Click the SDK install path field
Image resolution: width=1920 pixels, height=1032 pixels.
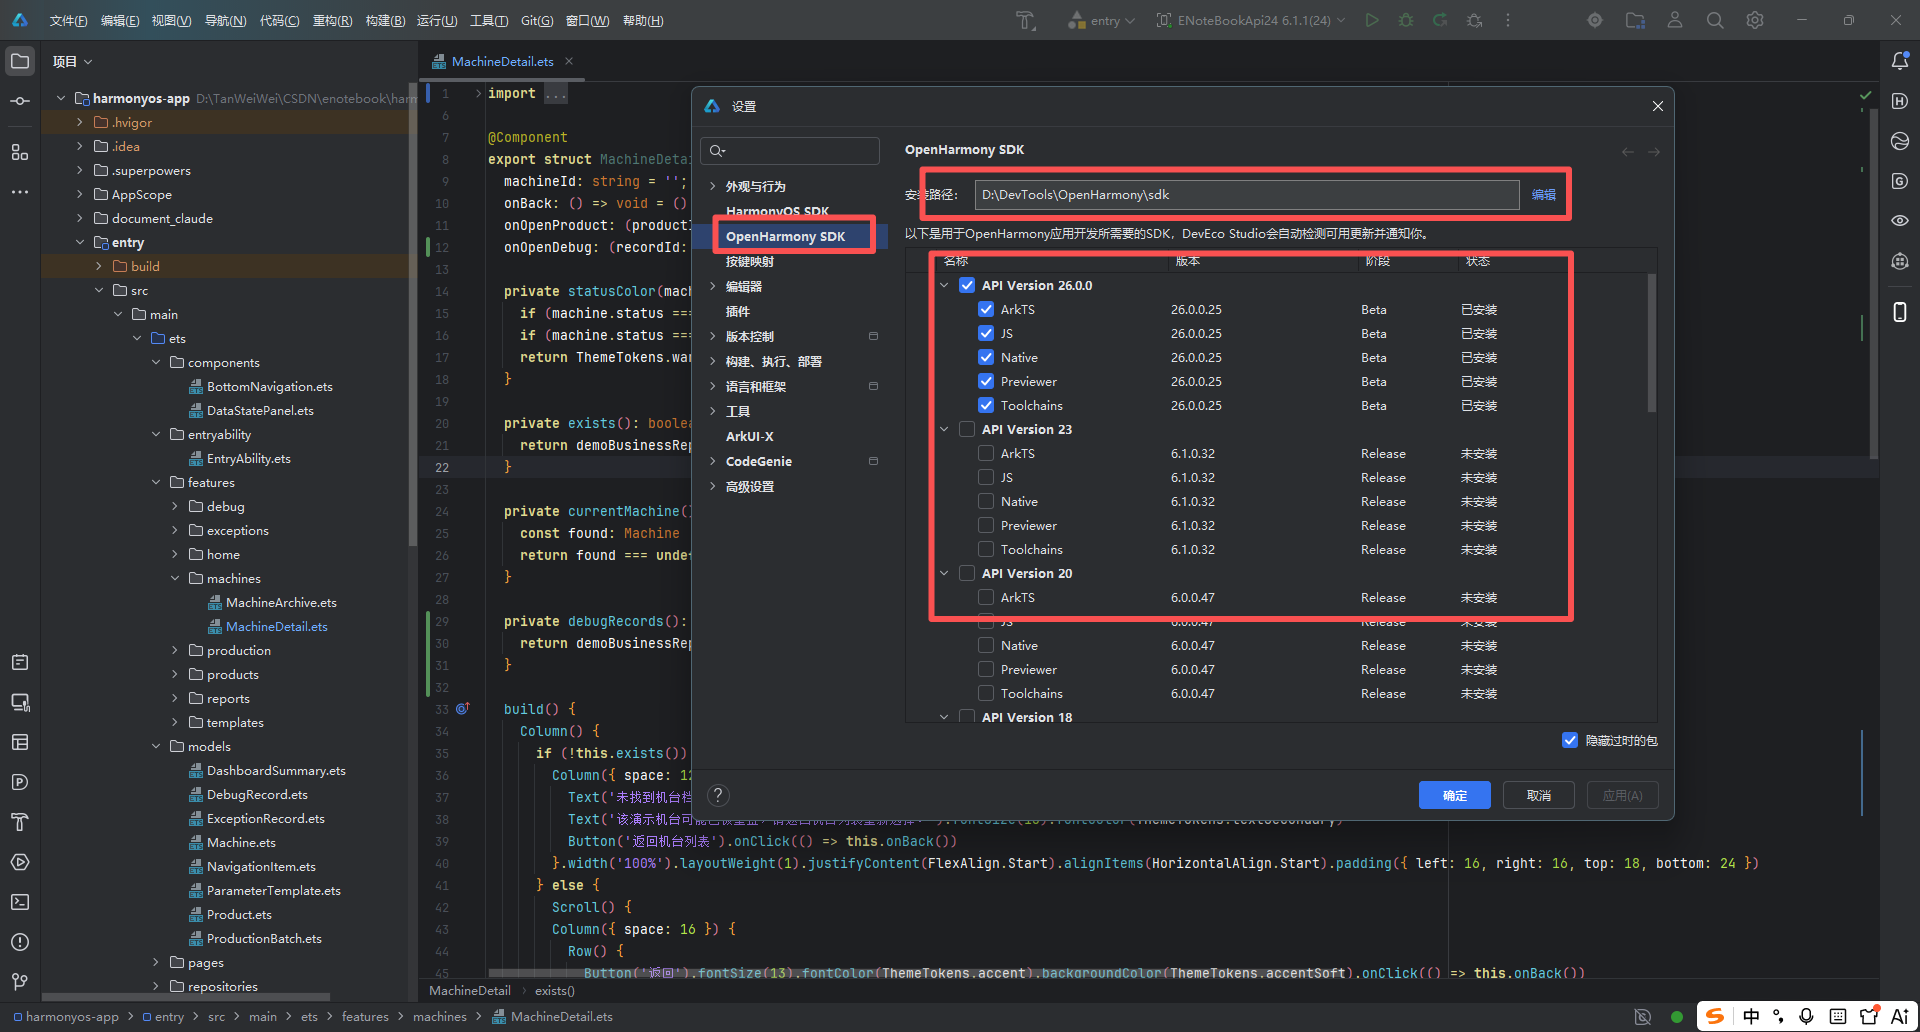pyautogui.click(x=1247, y=194)
